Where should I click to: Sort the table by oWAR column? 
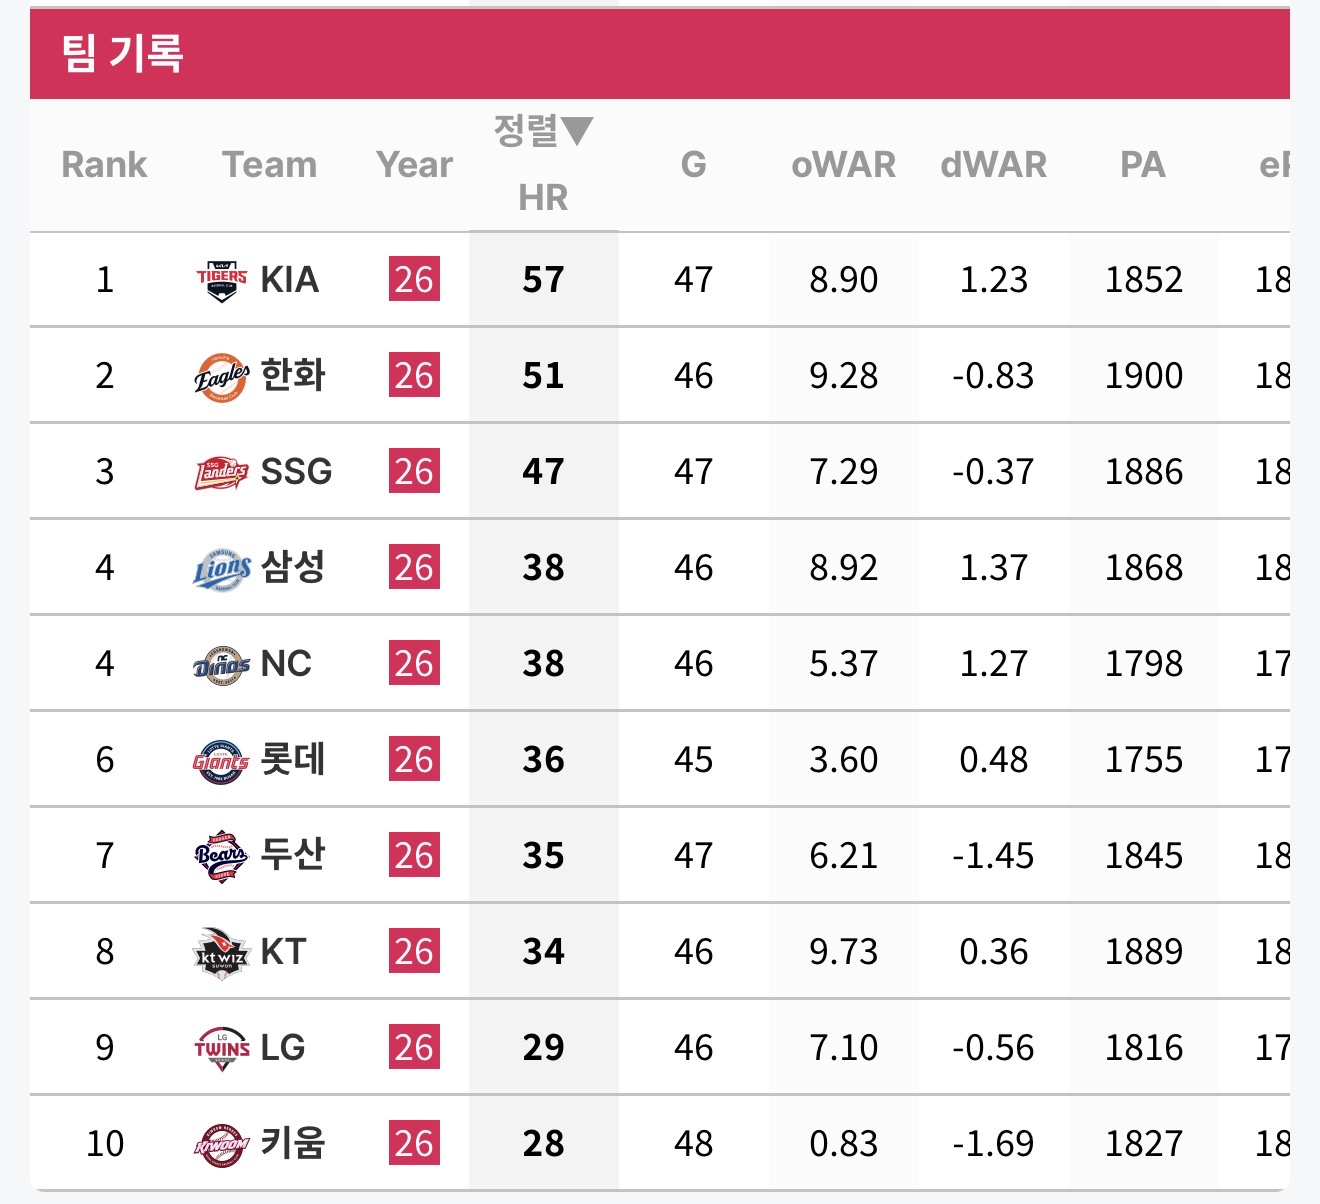[843, 164]
